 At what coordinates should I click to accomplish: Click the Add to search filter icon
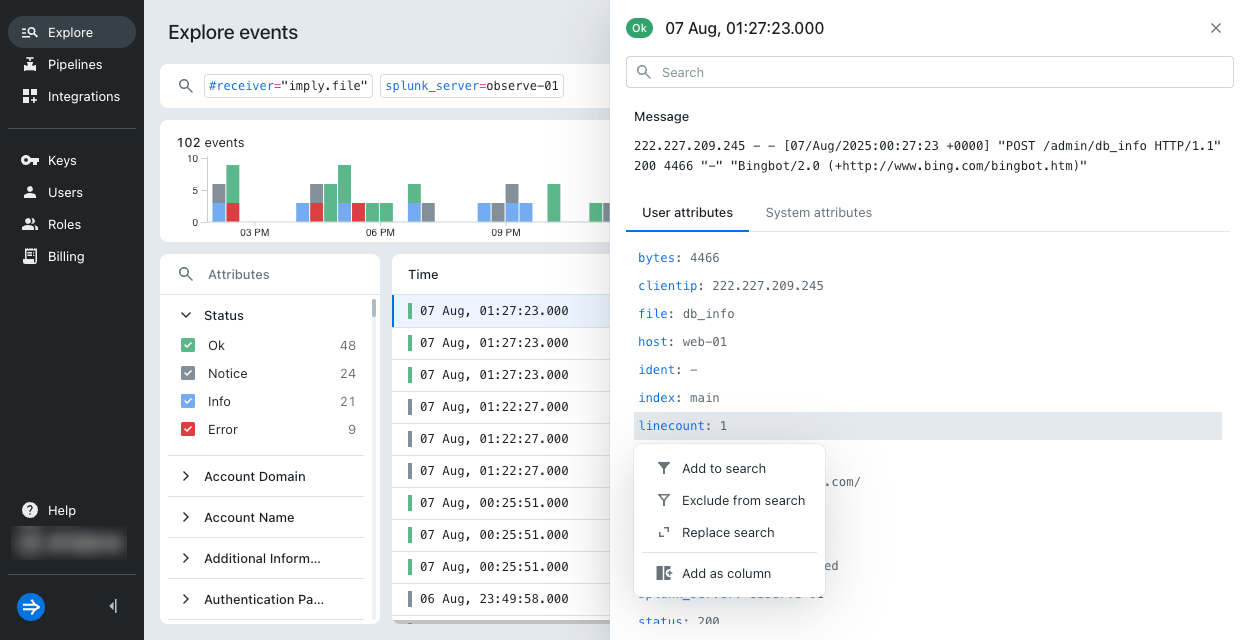[x=664, y=468]
